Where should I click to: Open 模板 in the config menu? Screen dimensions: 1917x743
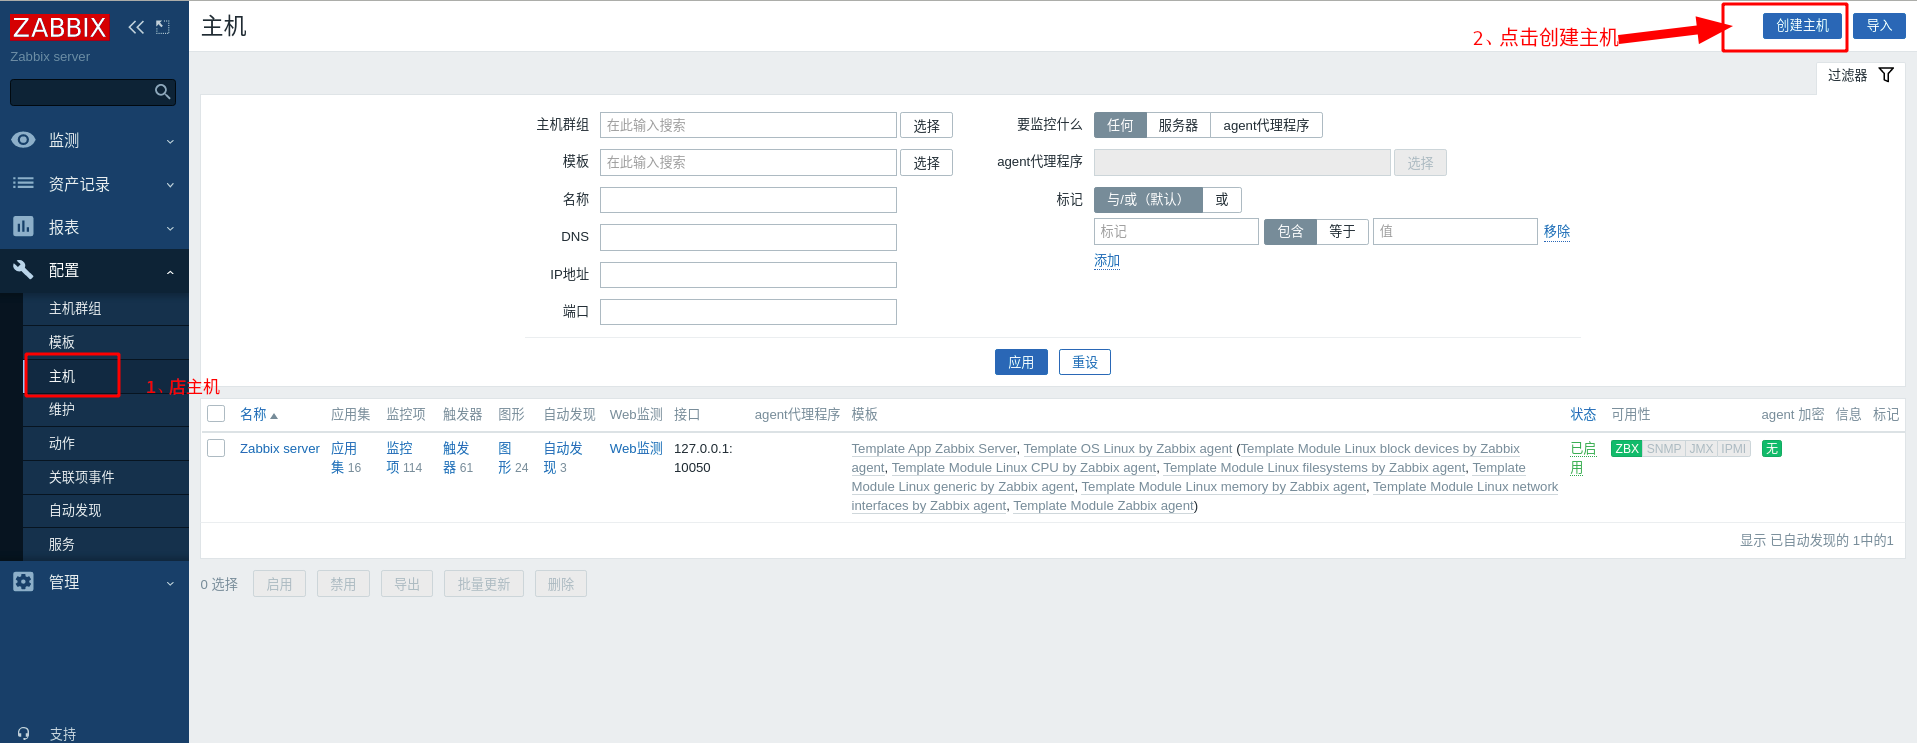click(x=105, y=342)
